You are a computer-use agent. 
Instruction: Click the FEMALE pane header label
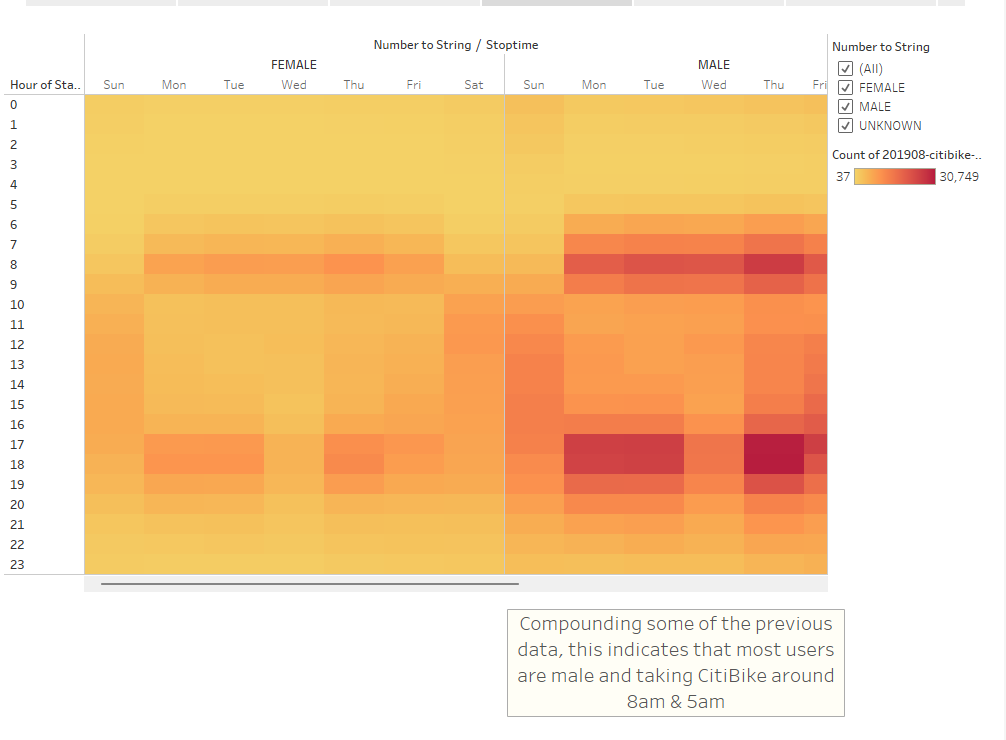[293, 64]
